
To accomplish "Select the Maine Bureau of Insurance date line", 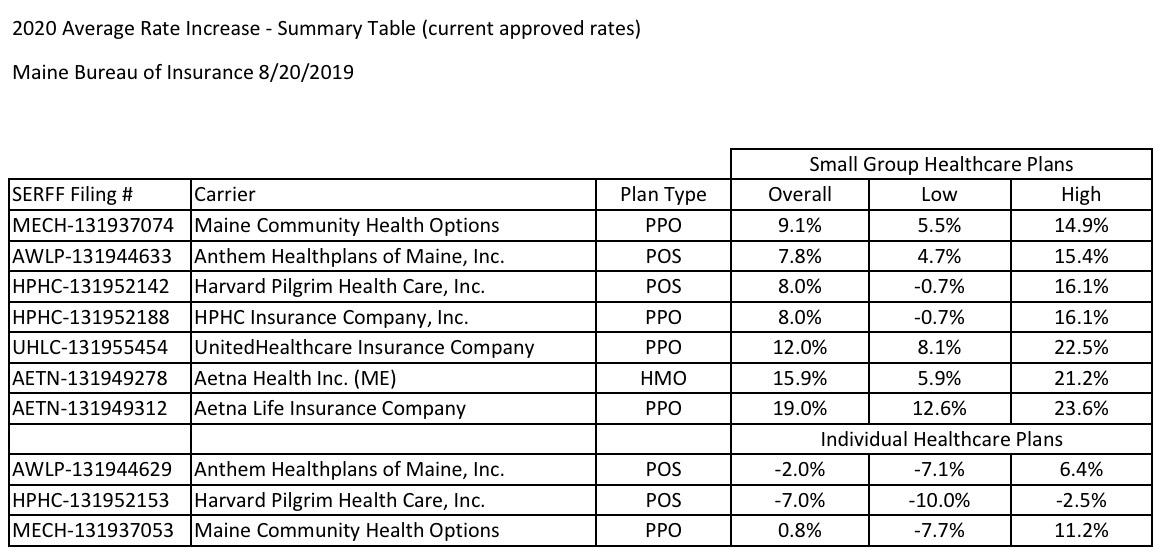I will [x=183, y=72].
